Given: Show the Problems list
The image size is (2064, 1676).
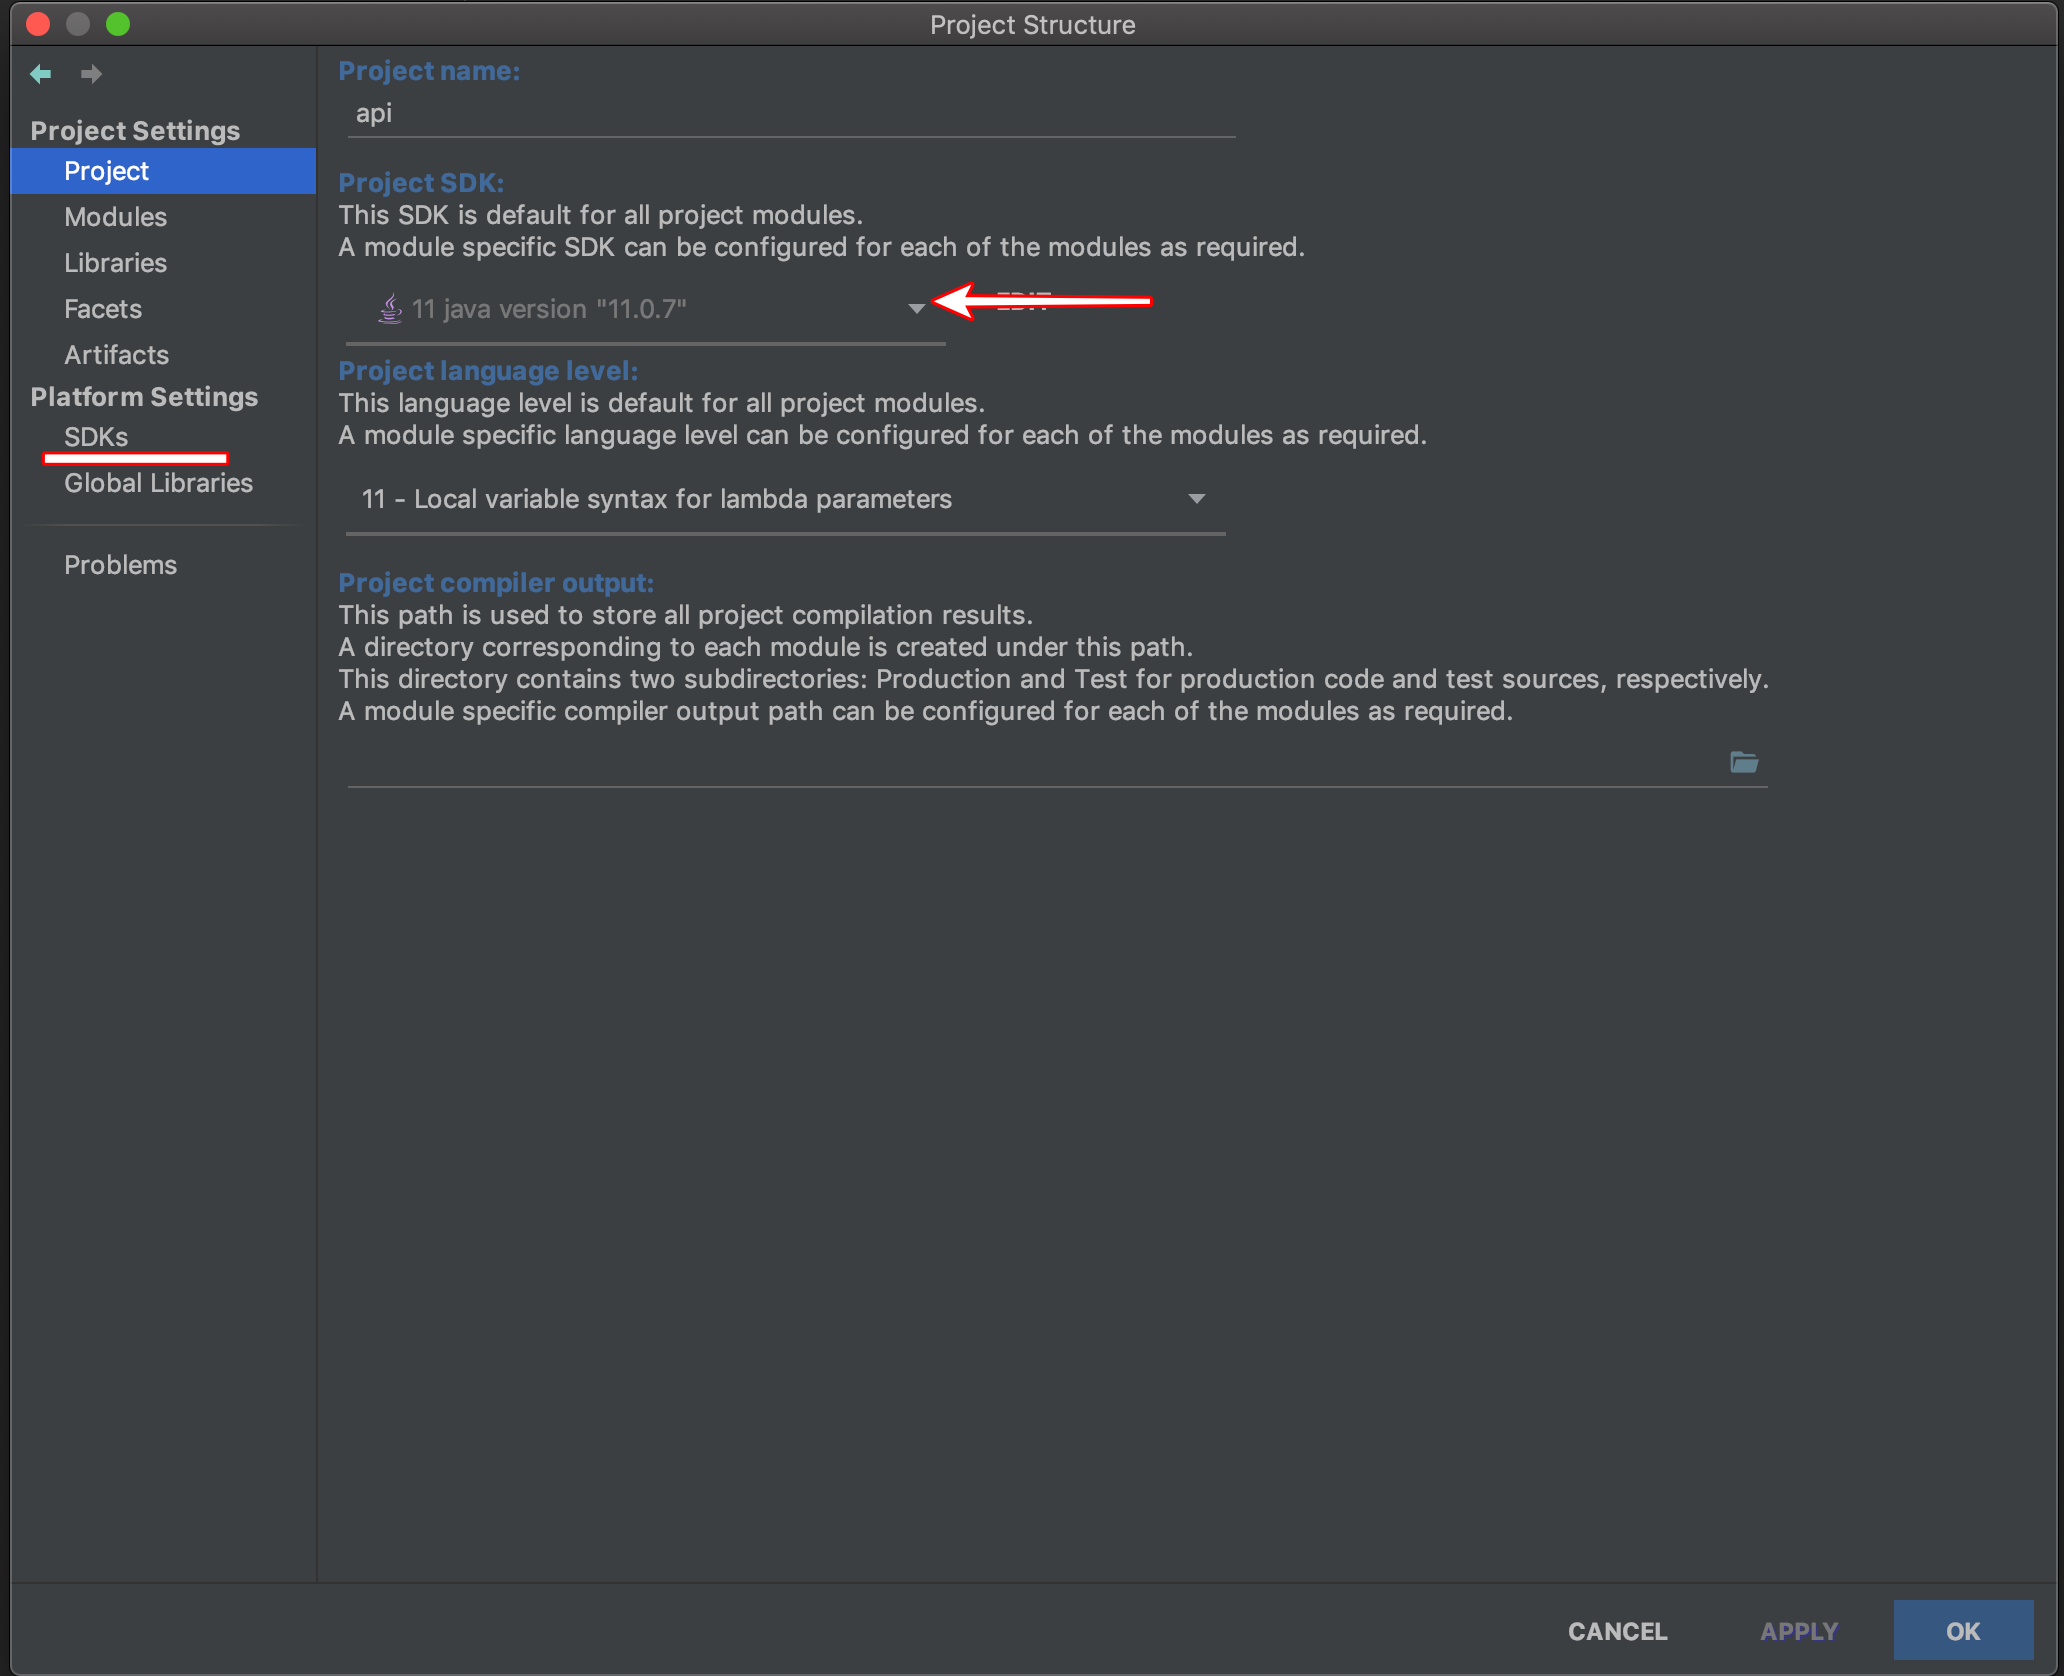Looking at the screenshot, I should (x=120, y=565).
